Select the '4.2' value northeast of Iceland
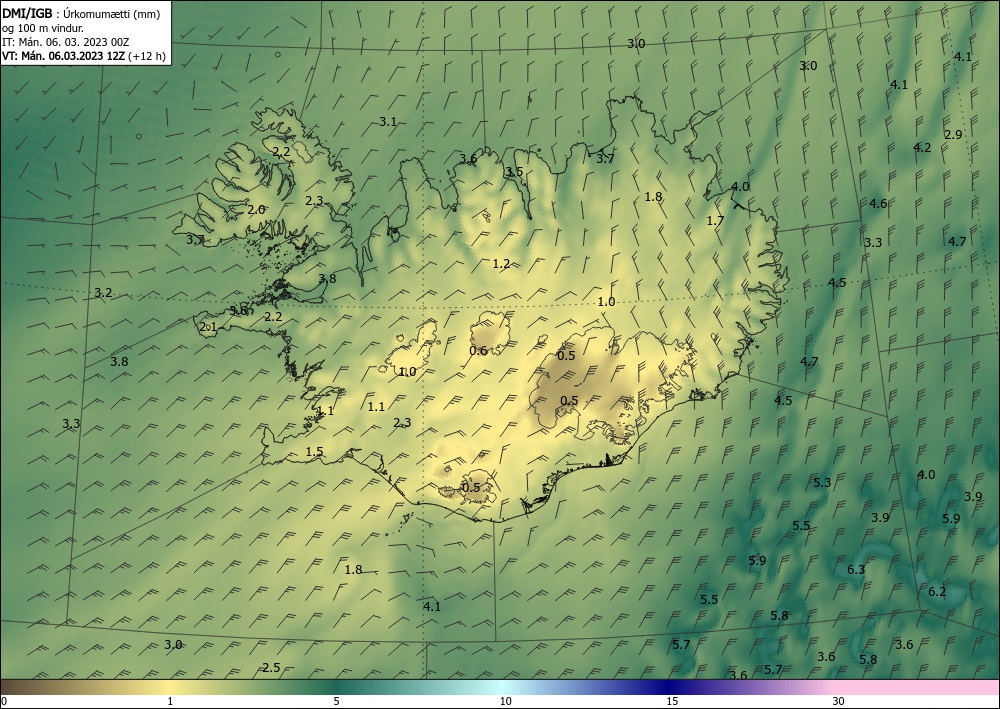 pyautogui.click(x=922, y=147)
